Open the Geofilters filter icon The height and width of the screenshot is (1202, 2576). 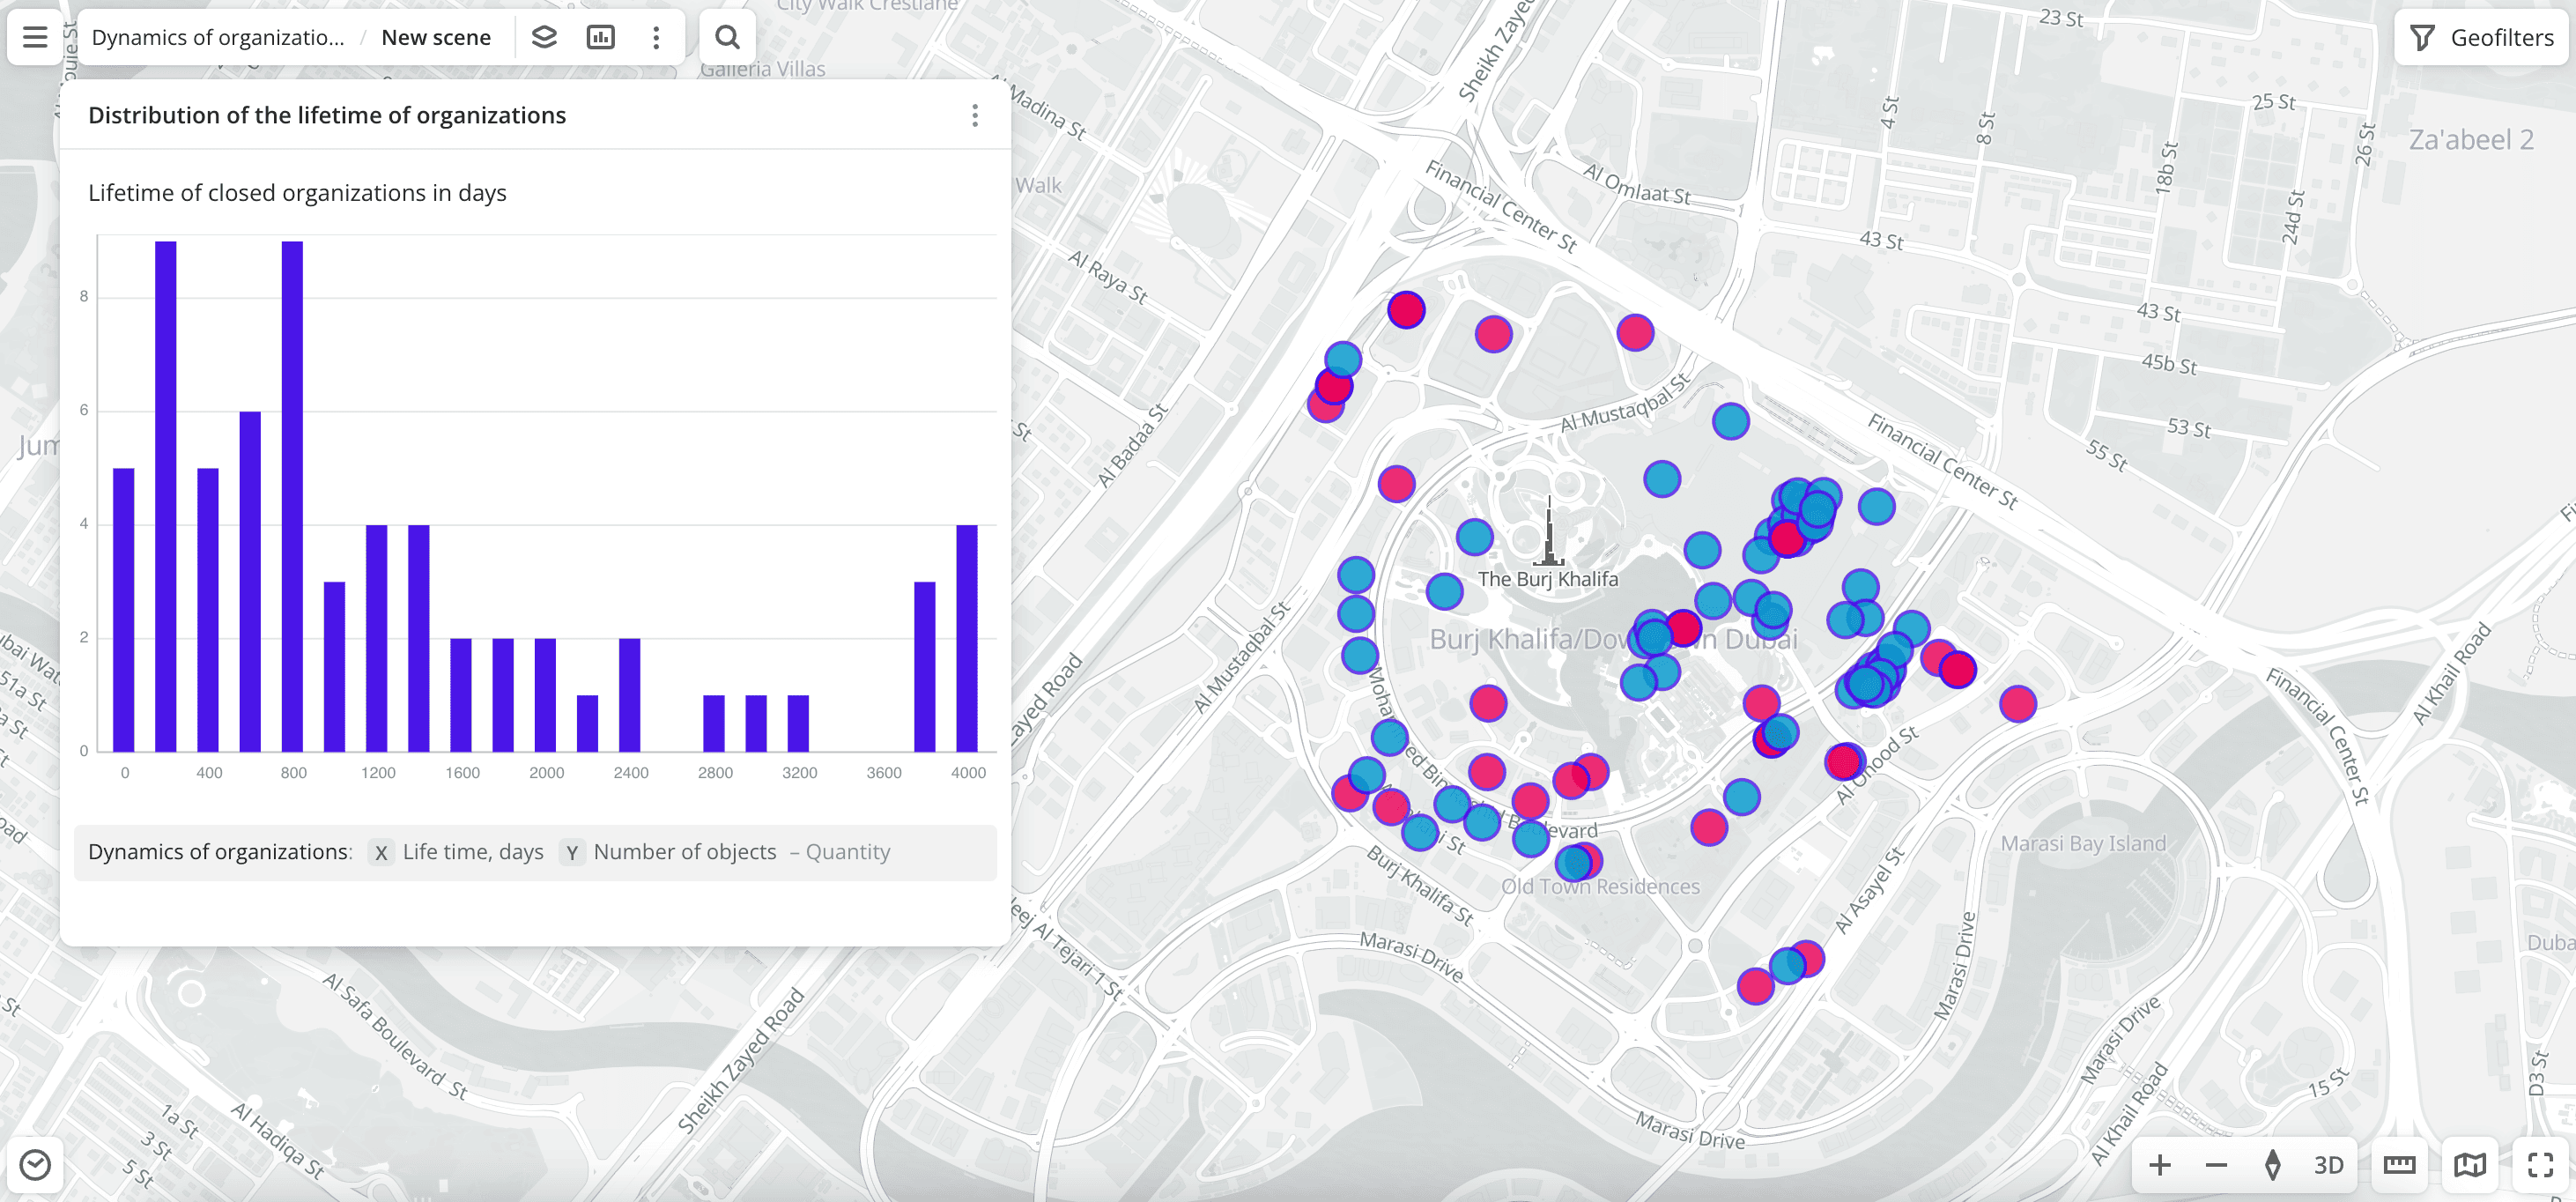pos(2423,36)
